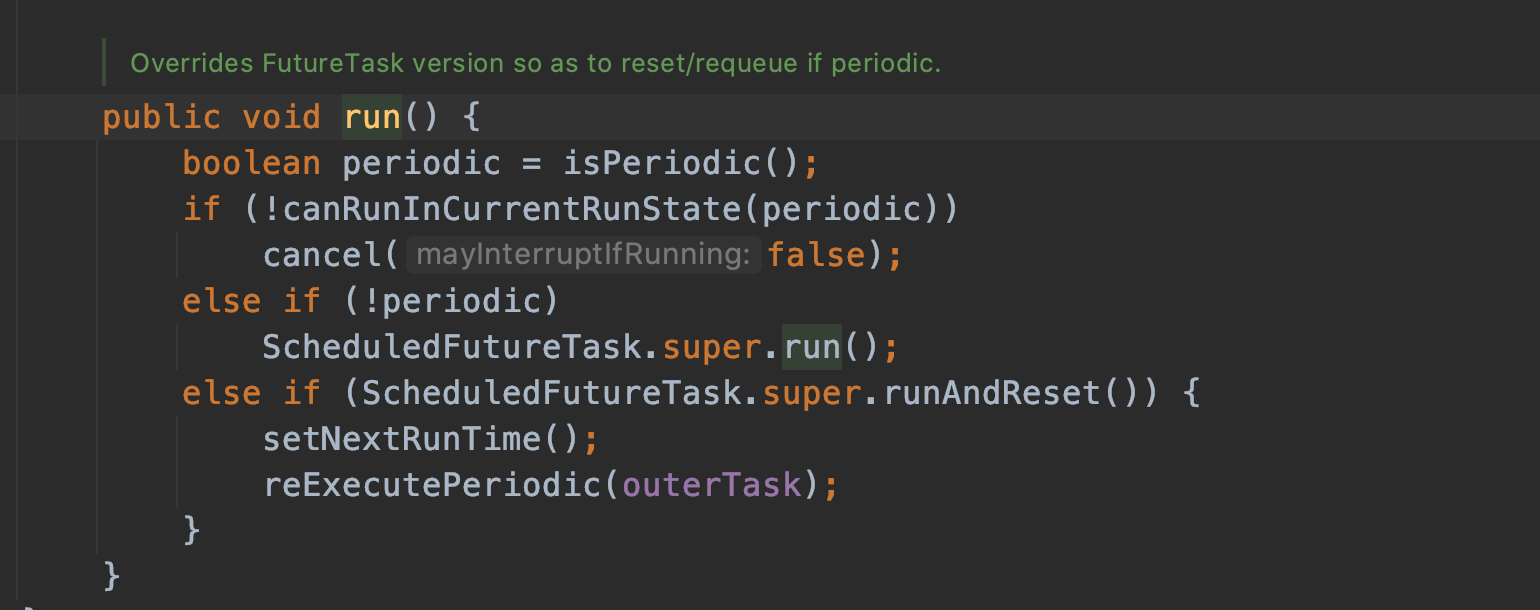Click the mayInterruptIfRunning inlay hint

[x=583, y=255]
